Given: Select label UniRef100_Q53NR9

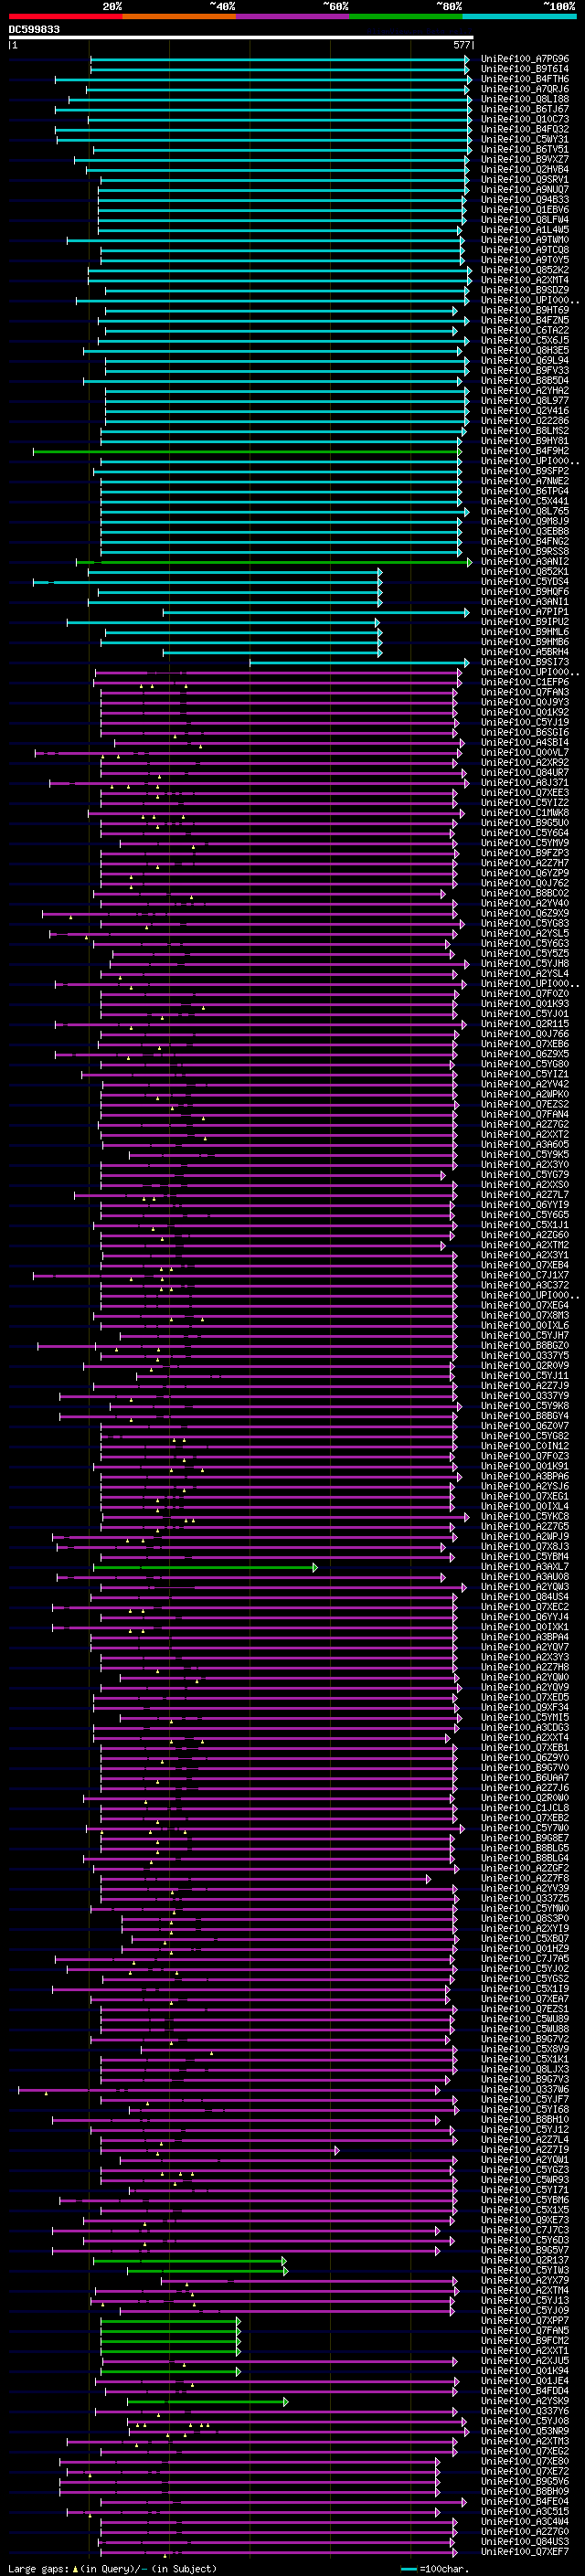Looking at the screenshot, I should click(x=525, y=2431).
